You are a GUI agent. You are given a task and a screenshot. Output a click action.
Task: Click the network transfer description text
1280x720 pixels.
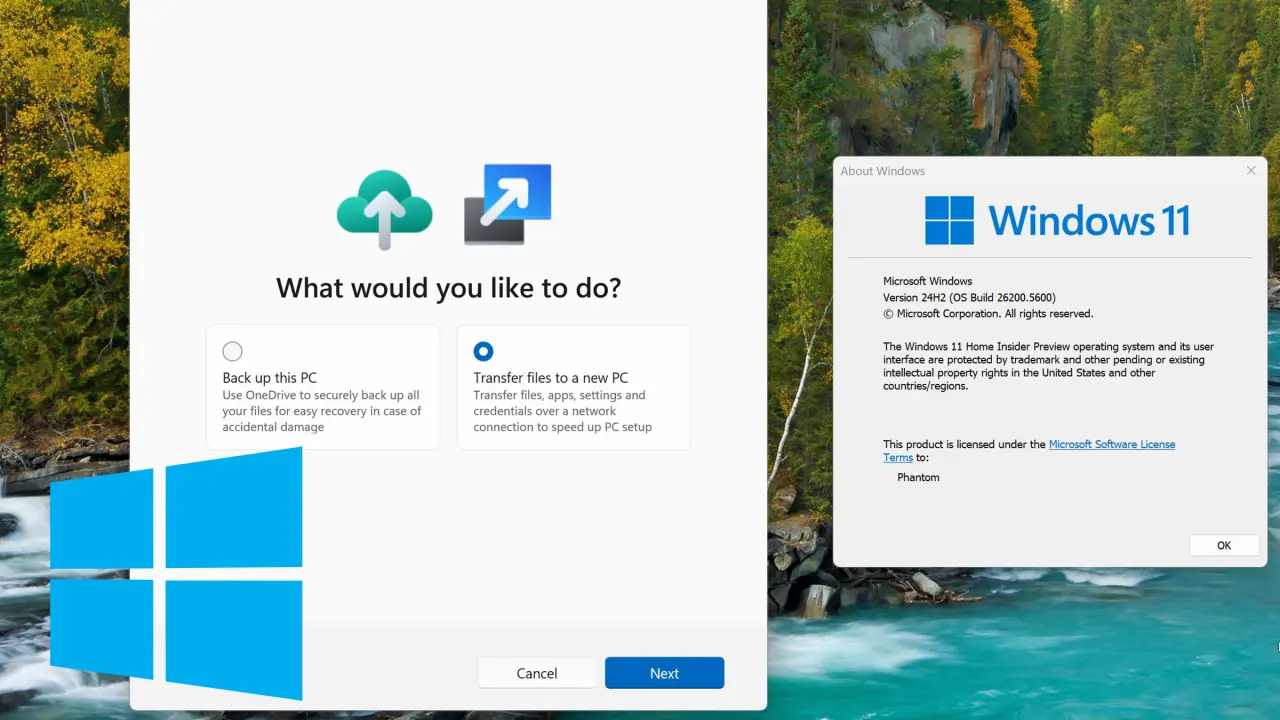pyautogui.click(x=562, y=411)
